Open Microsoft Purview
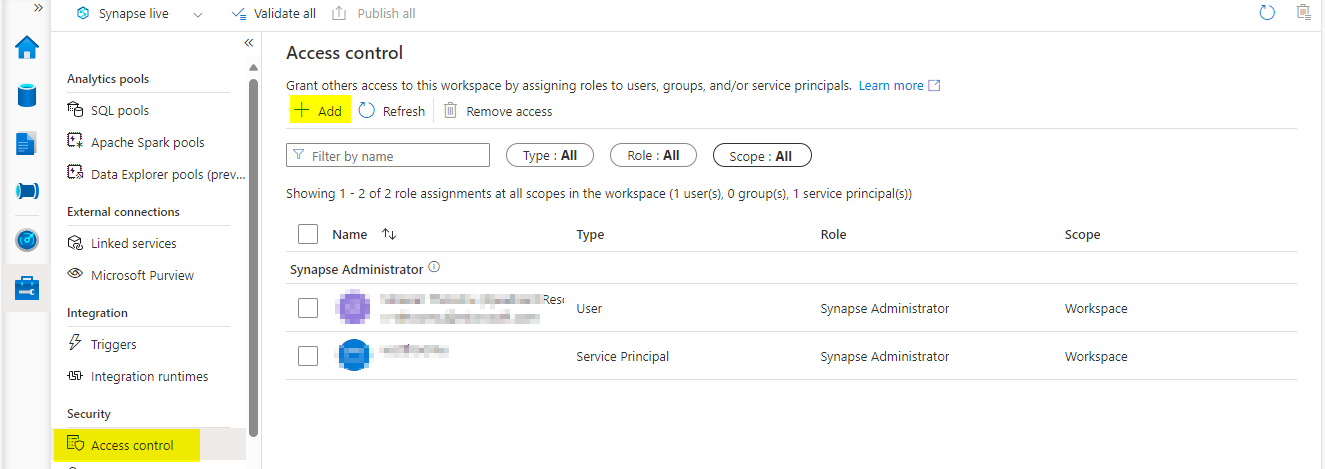This screenshot has height=469, width=1325. (x=142, y=276)
